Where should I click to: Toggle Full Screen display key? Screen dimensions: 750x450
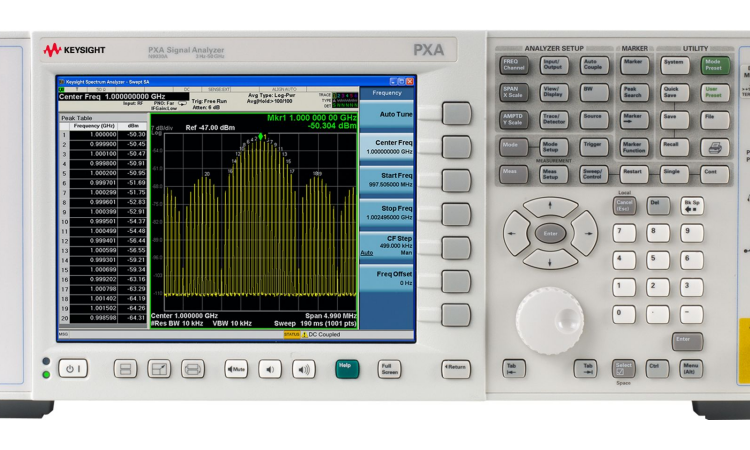(x=389, y=369)
